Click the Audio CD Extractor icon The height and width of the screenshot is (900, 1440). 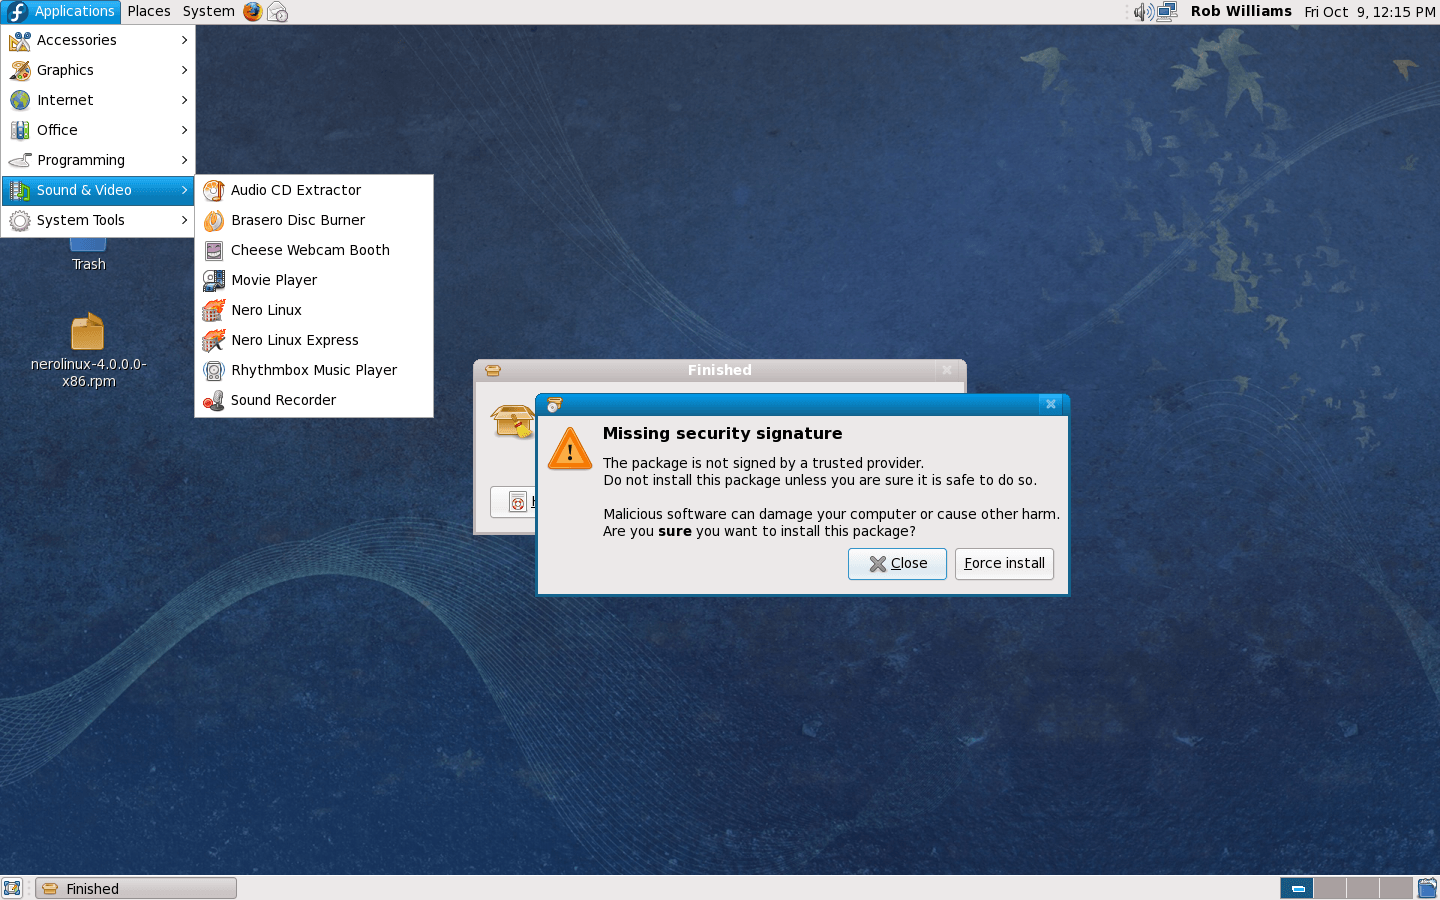(214, 190)
